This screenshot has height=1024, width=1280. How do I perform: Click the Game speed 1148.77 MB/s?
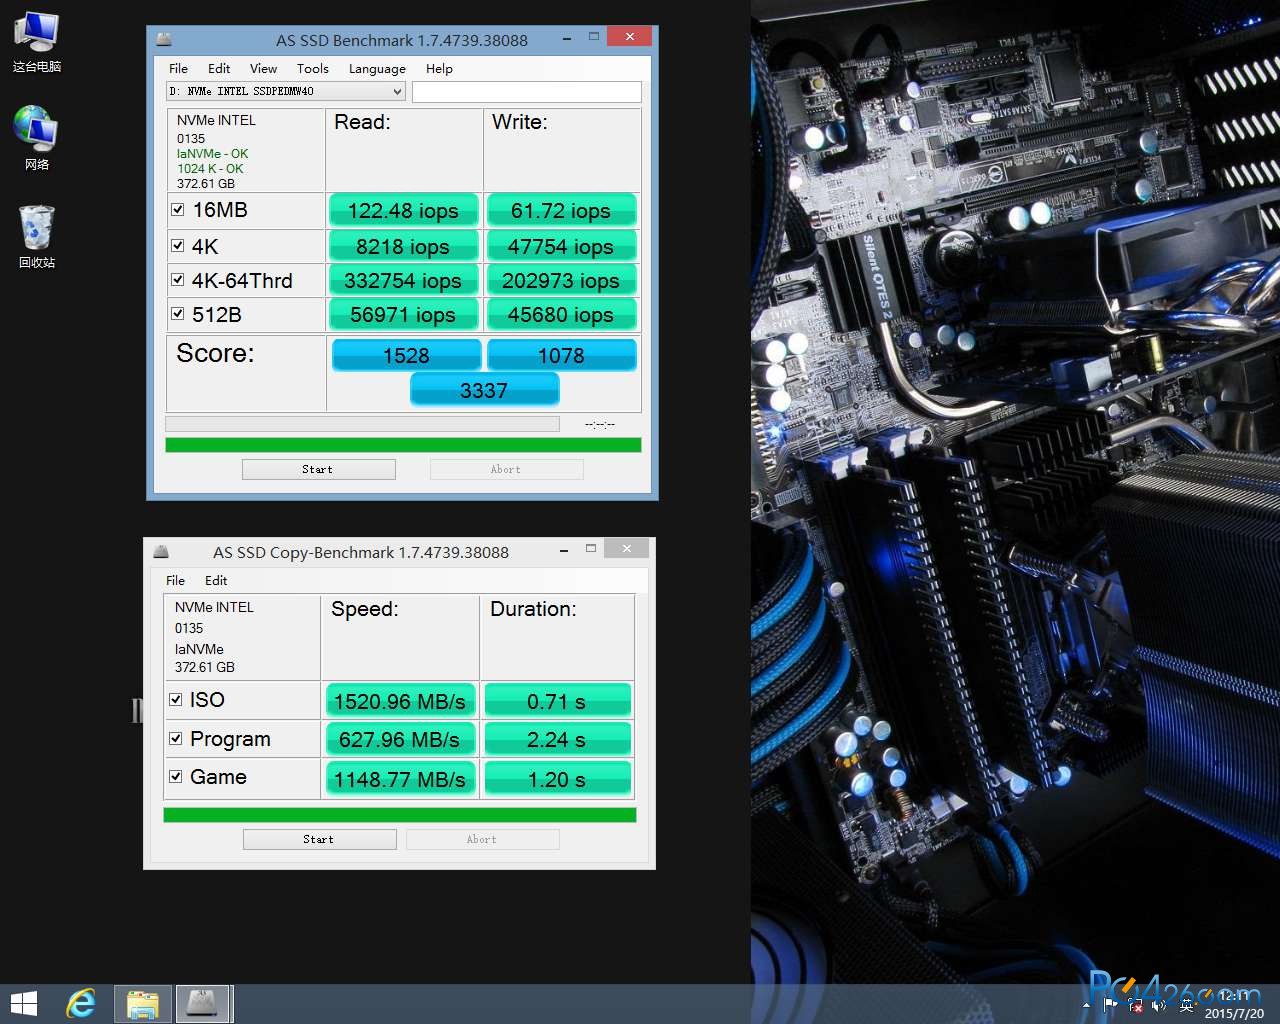point(400,779)
